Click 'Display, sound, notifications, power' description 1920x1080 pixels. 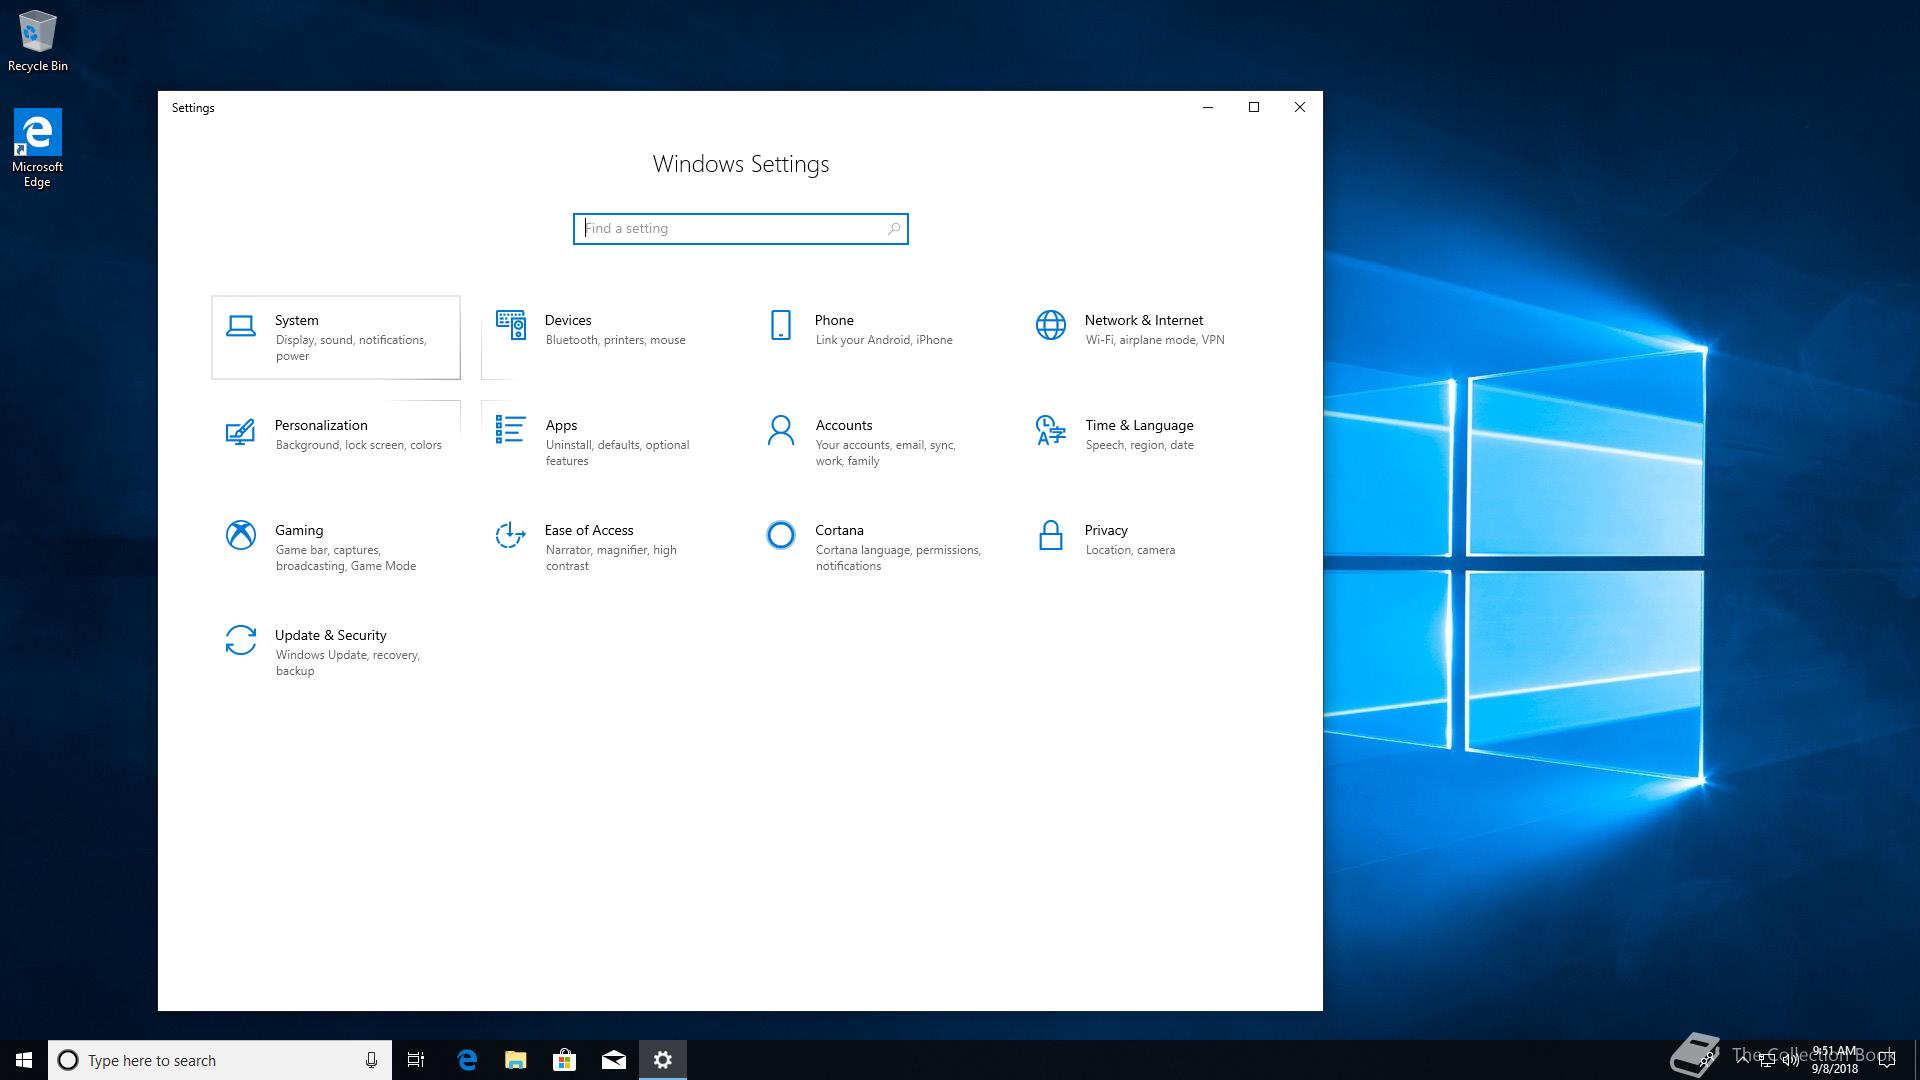point(351,348)
